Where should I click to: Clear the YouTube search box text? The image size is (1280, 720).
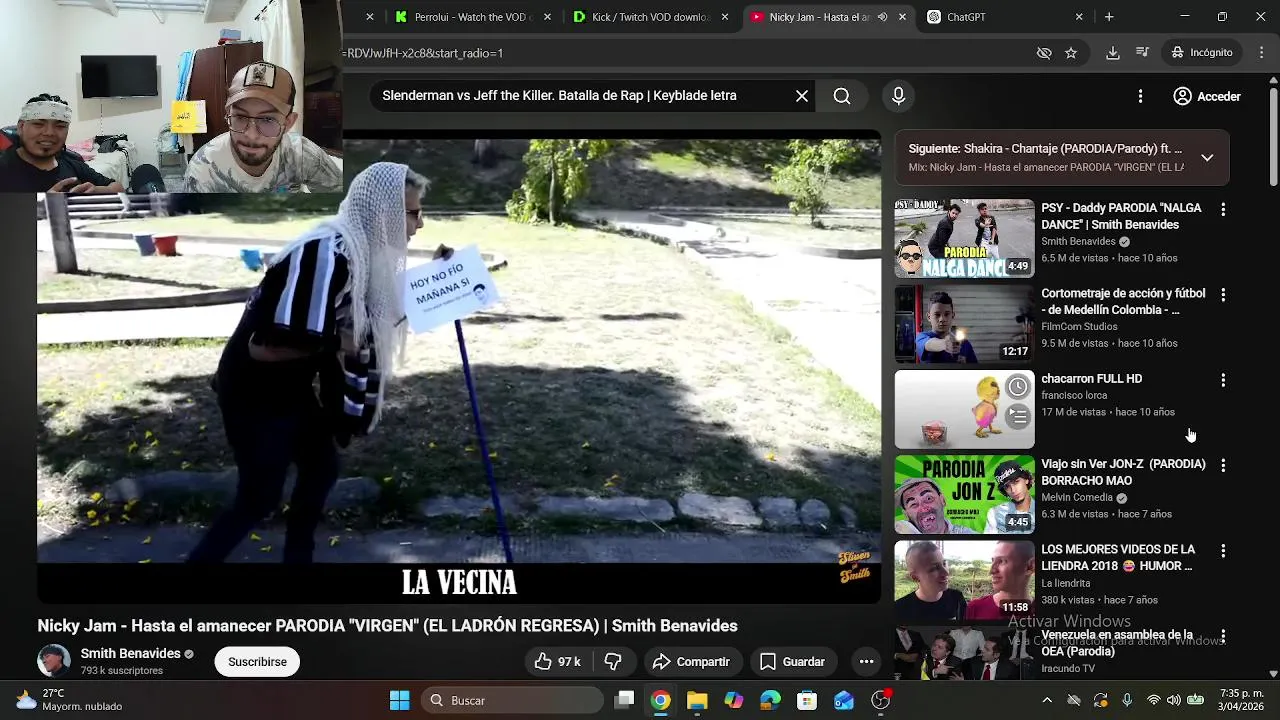point(801,96)
